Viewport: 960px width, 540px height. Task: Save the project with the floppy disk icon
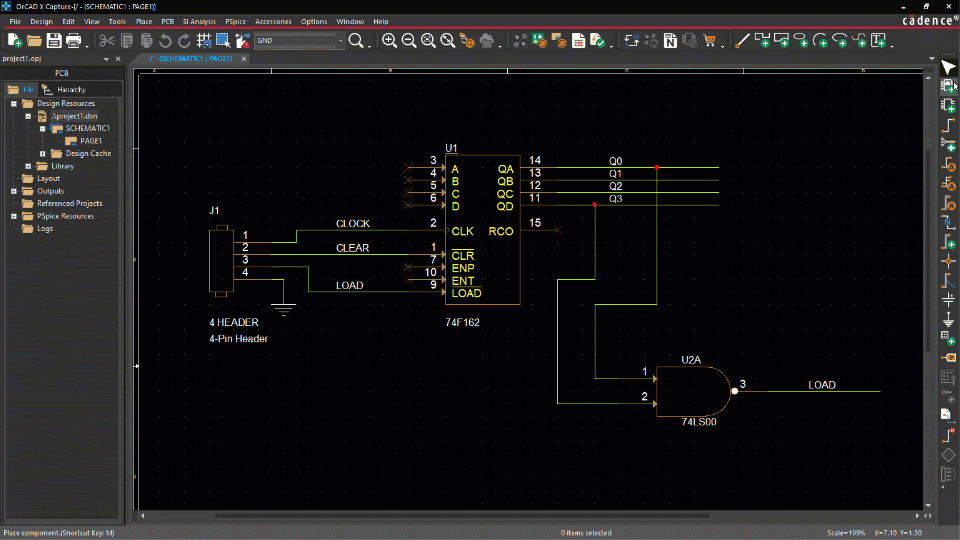pyautogui.click(x=54, y=41)
